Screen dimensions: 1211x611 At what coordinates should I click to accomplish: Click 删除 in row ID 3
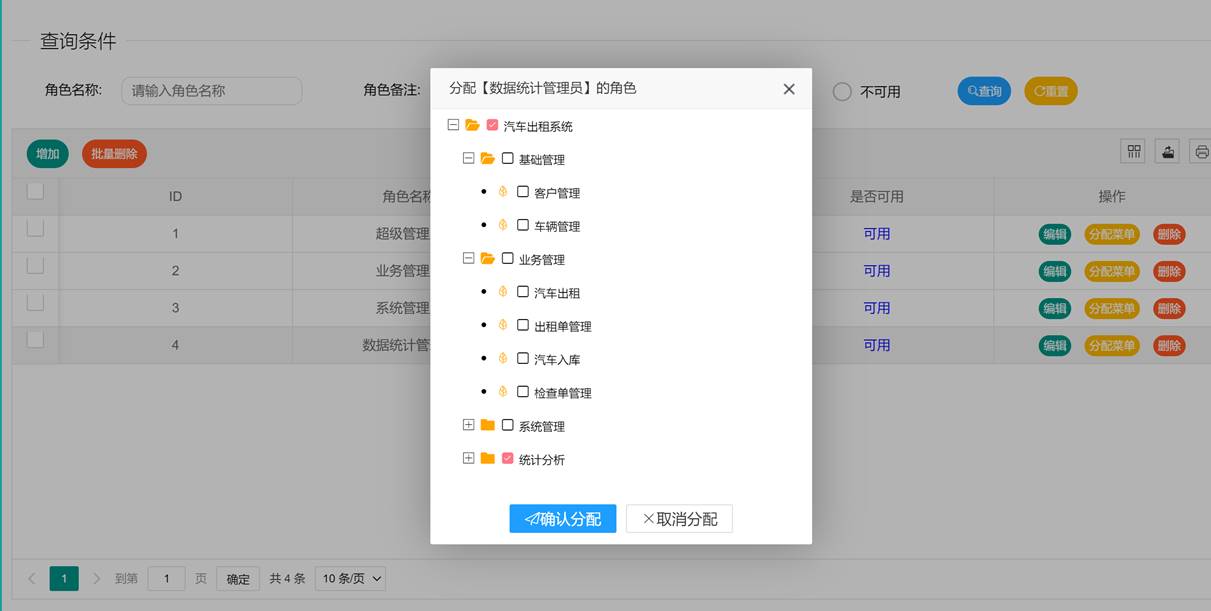[x=1169, y=308]
